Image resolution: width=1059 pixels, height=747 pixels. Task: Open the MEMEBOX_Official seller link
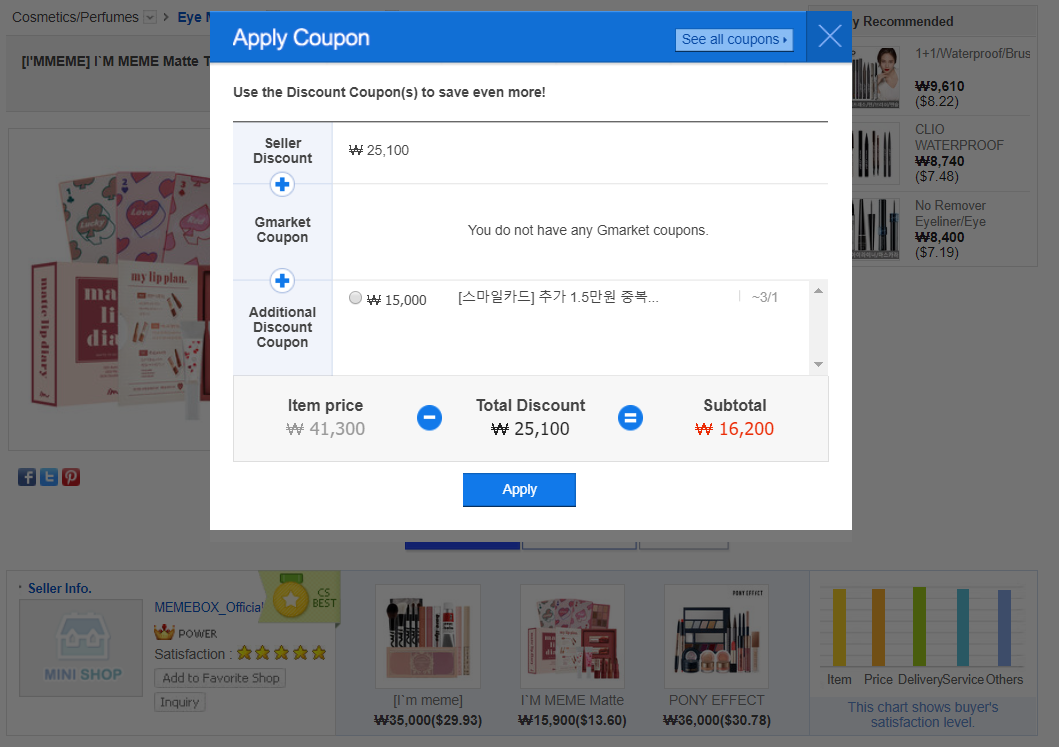pos(208,607)
